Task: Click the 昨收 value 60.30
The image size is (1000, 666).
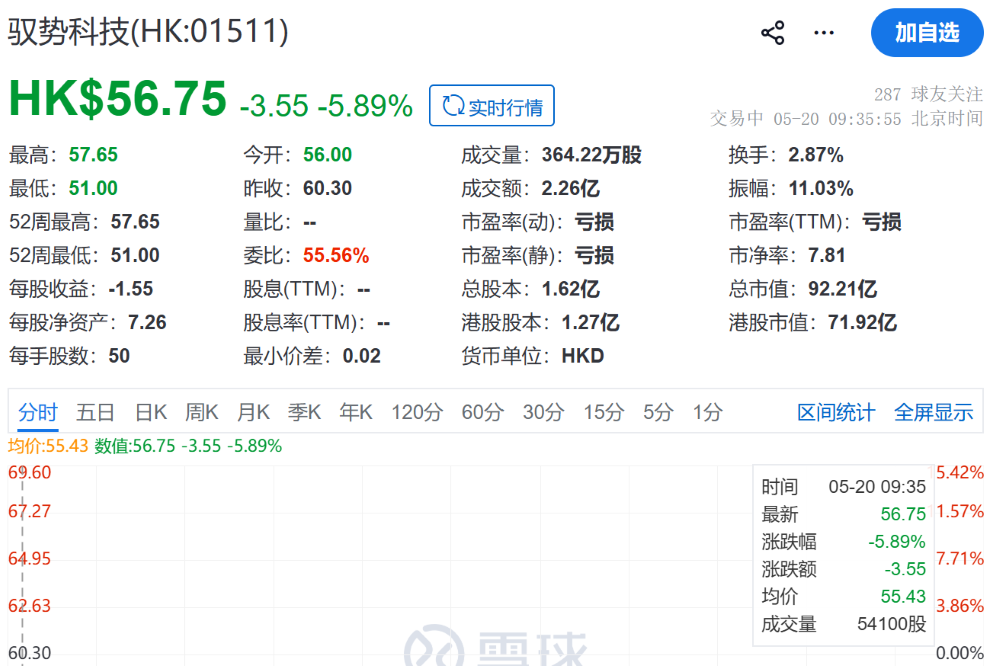Action: pos(327,188)
